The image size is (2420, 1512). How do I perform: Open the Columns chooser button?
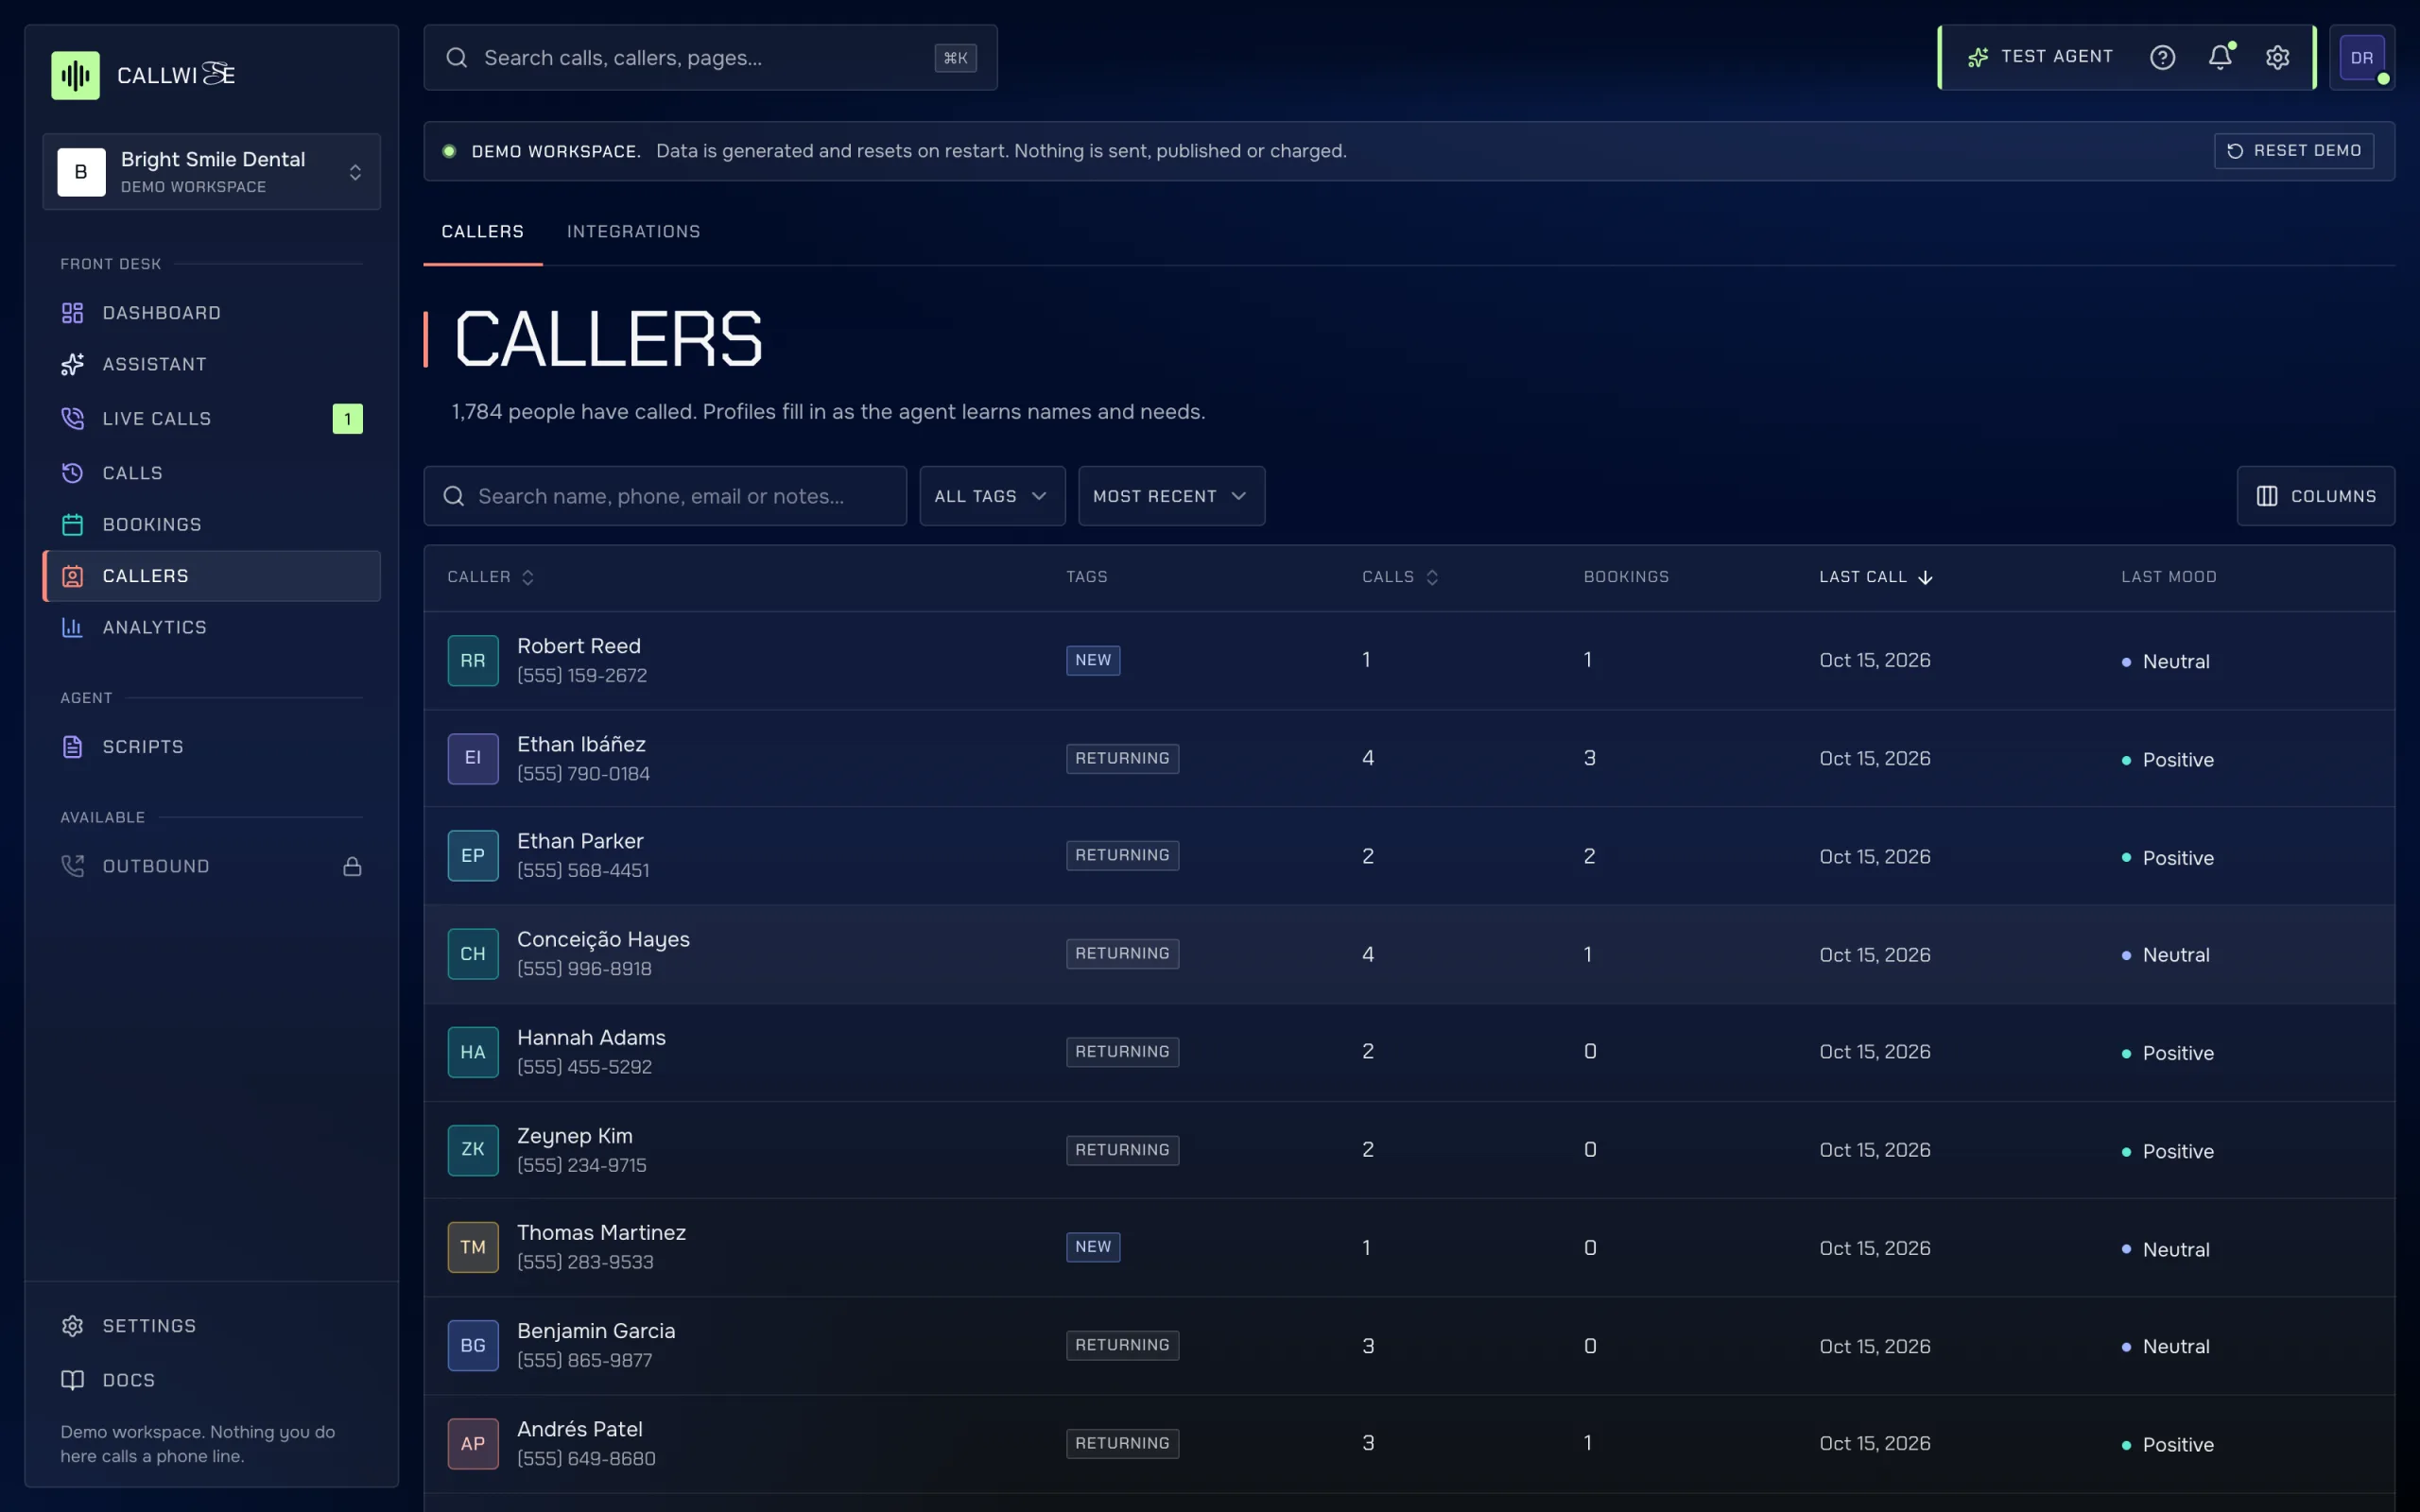[2315, 496]
